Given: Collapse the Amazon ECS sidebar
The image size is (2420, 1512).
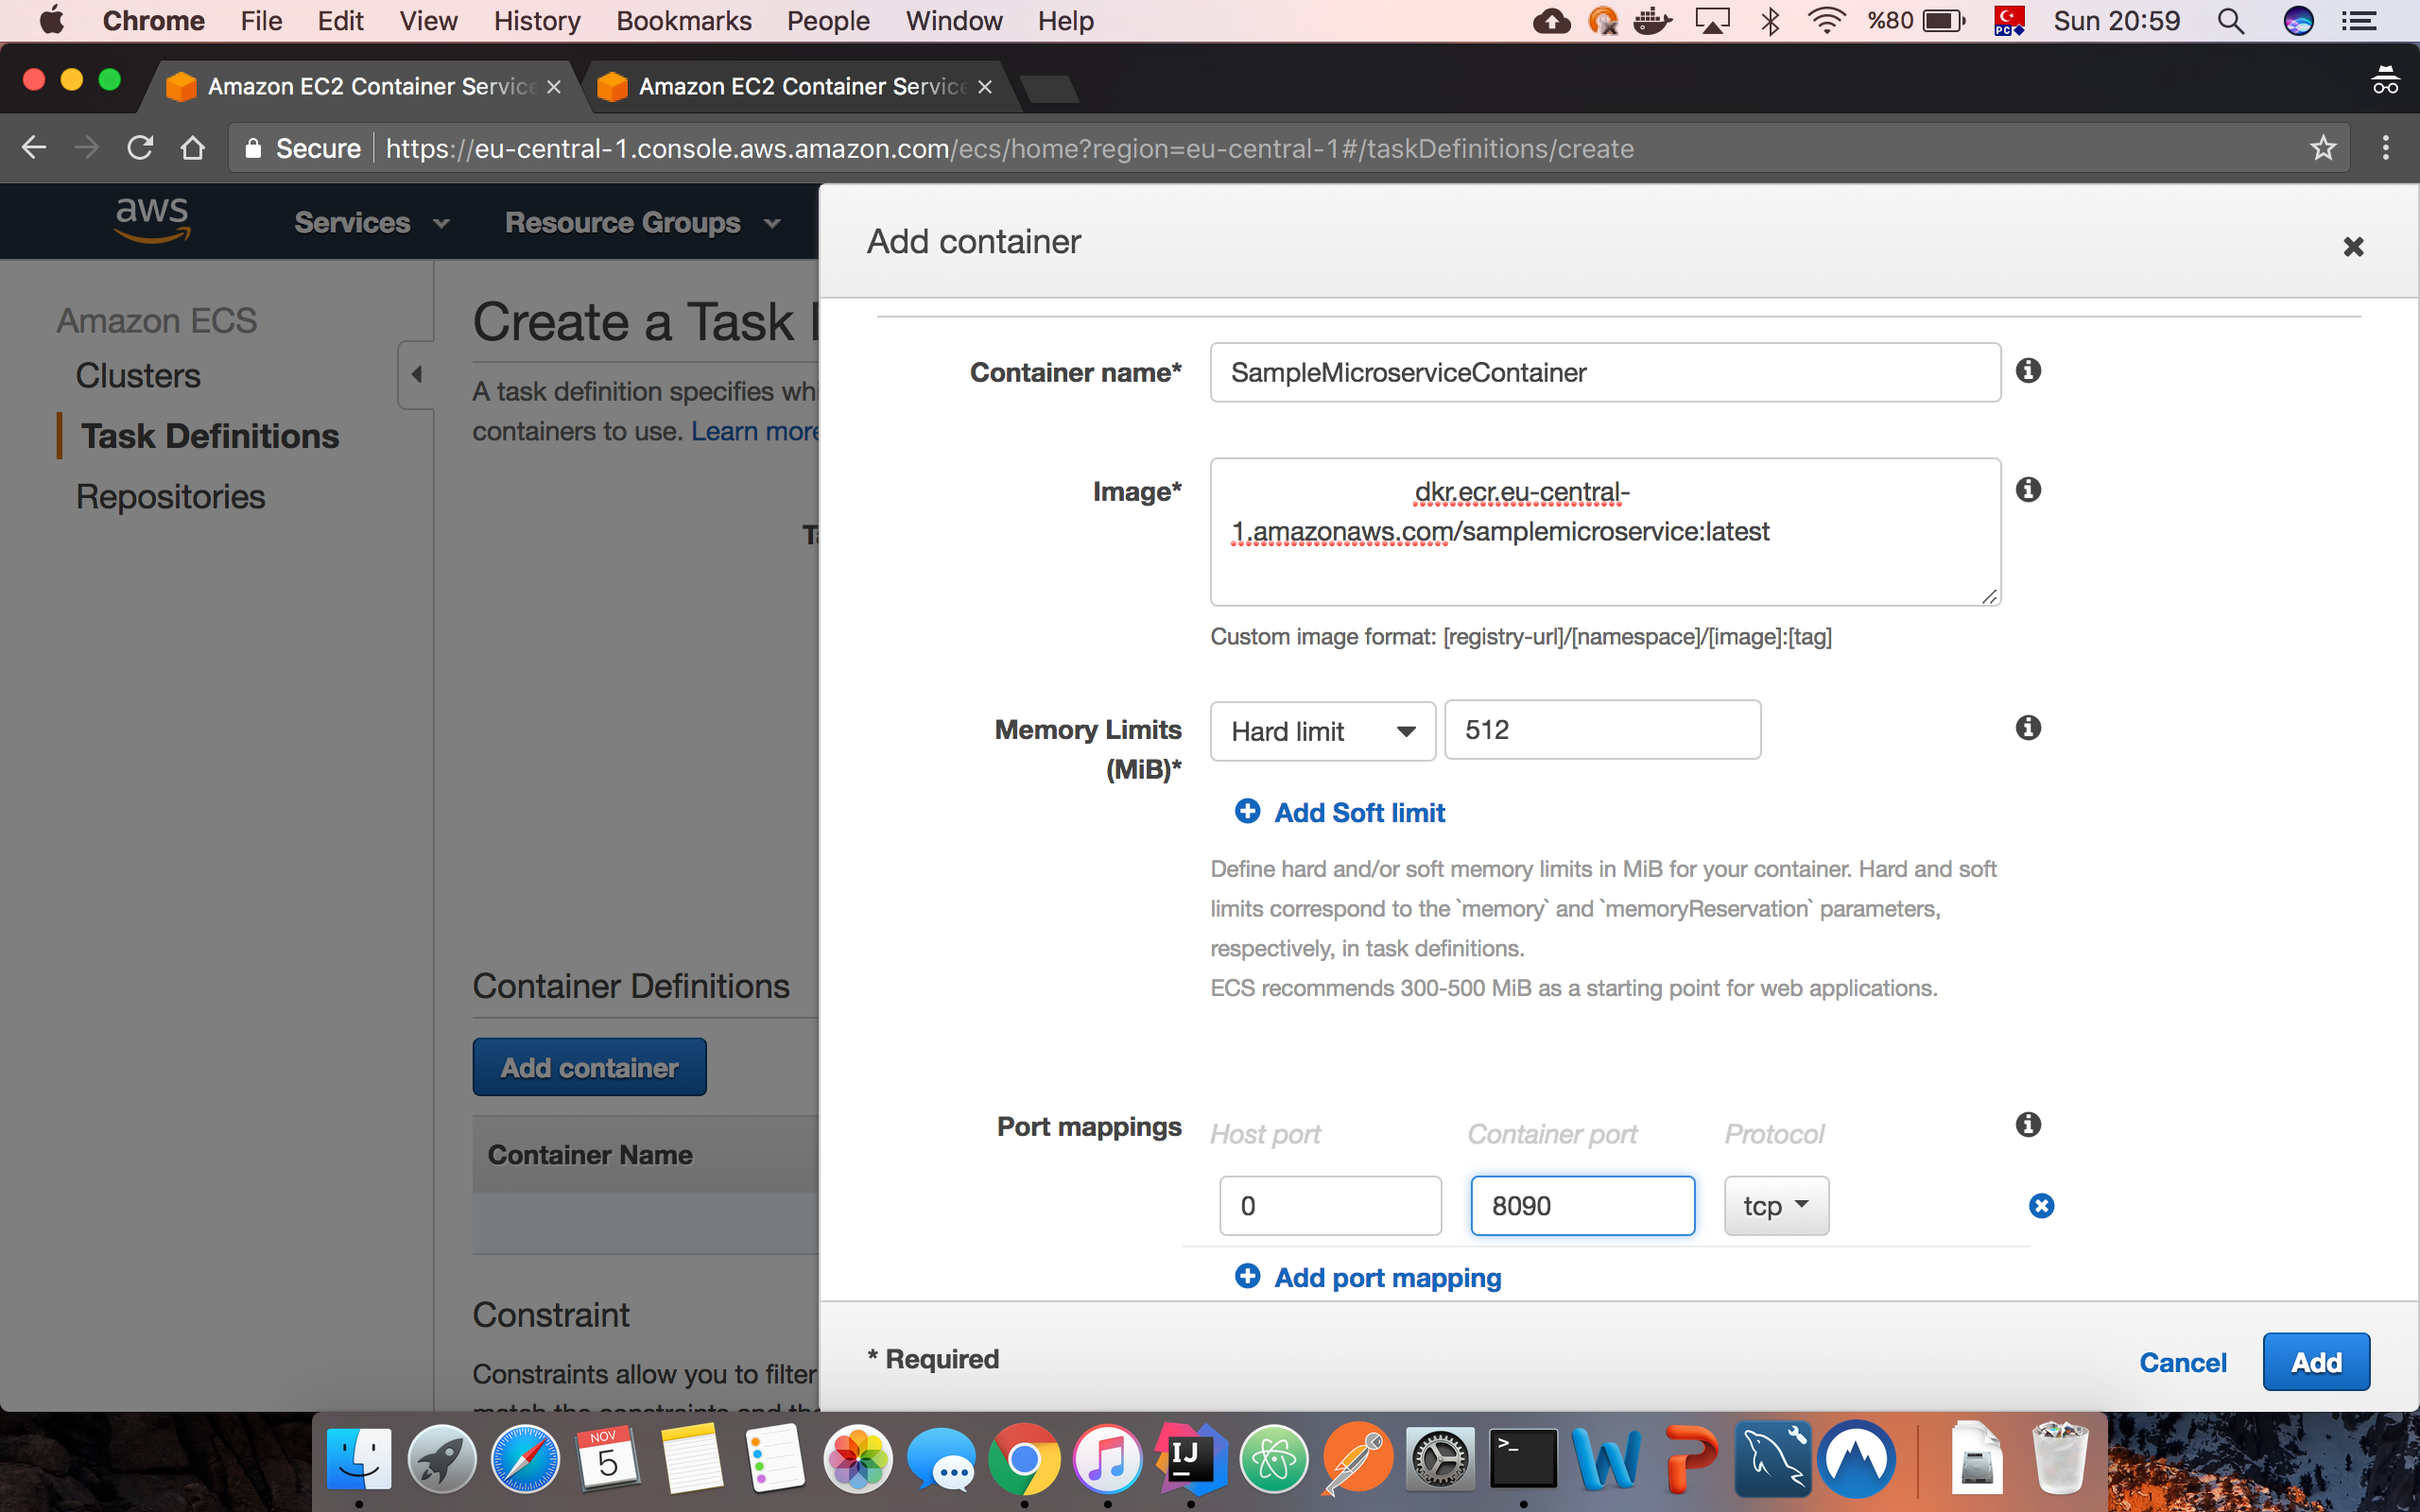Looking at the screenshot, I should click(416, 374).
